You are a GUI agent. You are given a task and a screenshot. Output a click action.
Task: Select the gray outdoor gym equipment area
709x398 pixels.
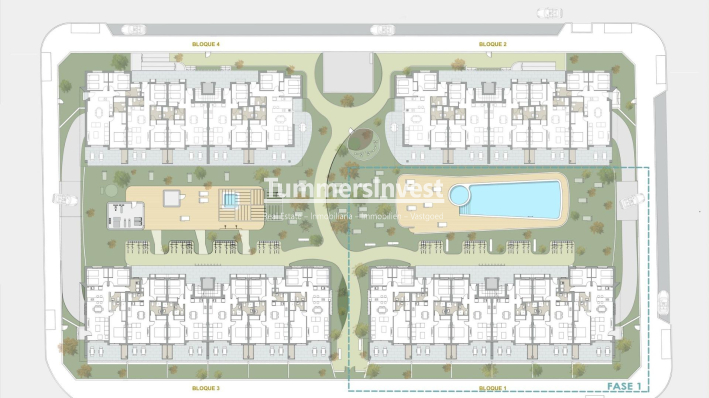tap(126, 215)
